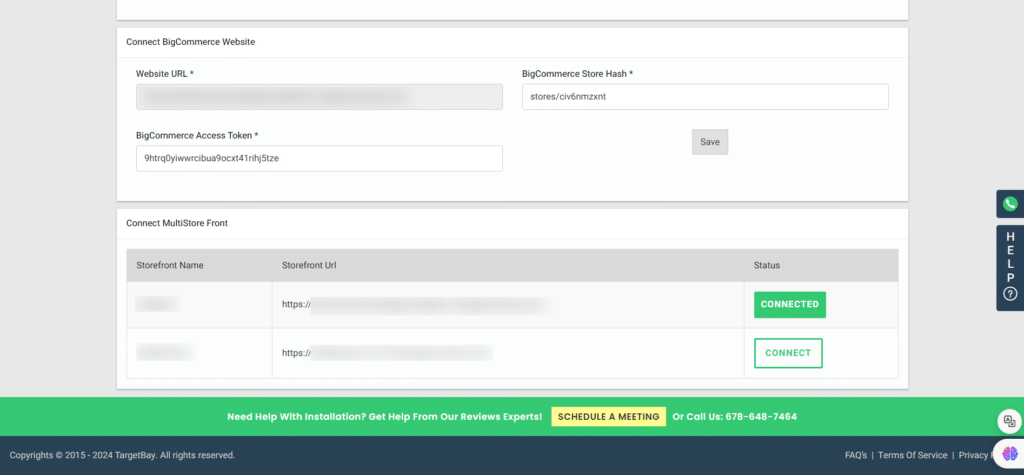Click the Status column header

(767, 266)
